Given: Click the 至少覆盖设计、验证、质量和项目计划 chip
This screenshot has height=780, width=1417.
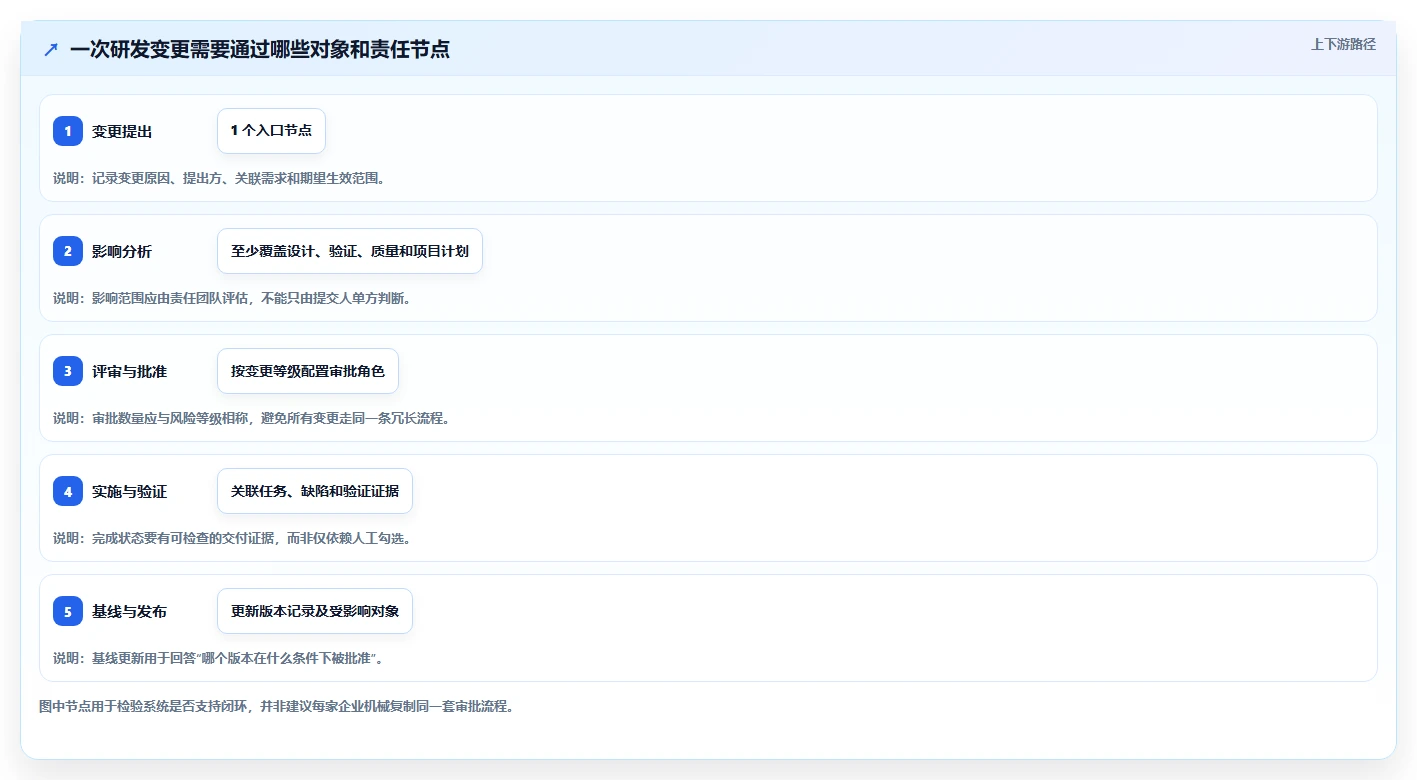Looking at the screenshot, I should point(350,251).
